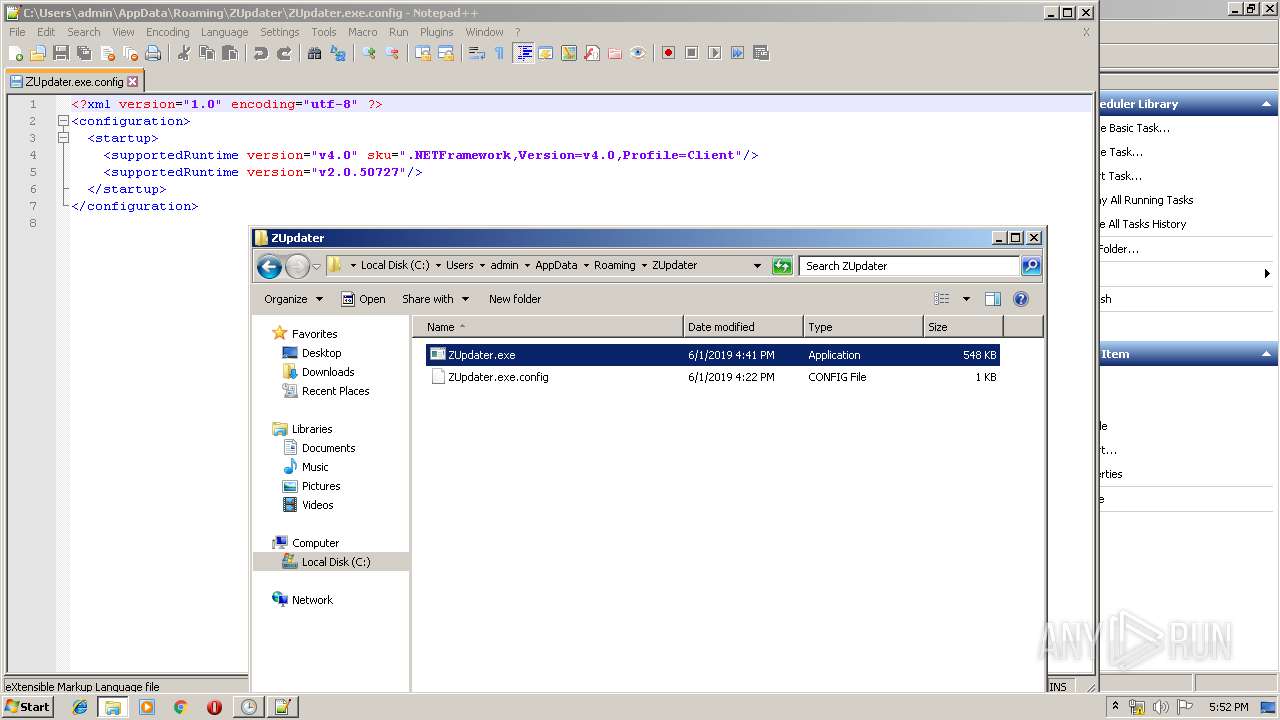This screenshot has height=720, width=1280.
Task: Save the current file in Notepad++
Action: (x=61, y=53)
